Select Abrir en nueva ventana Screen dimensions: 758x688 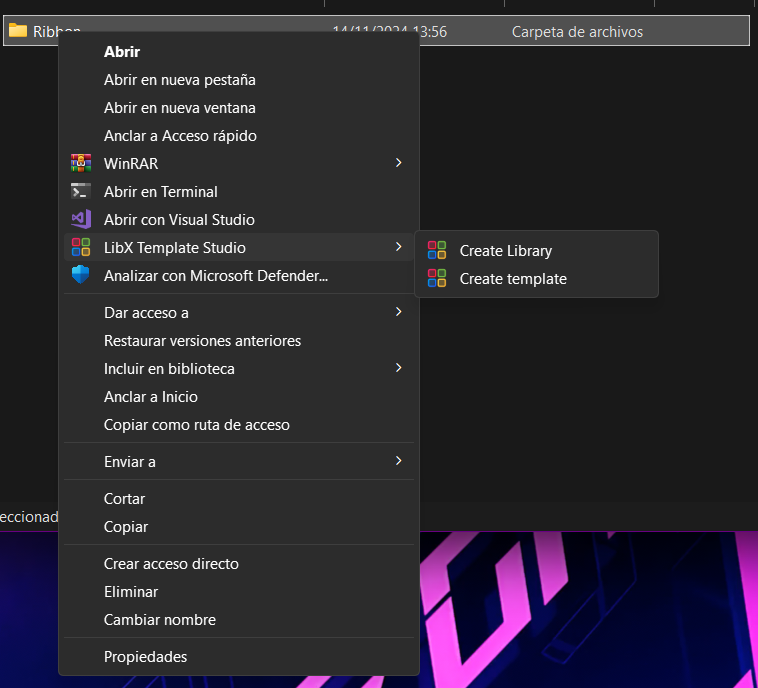[x=239, y=108]
